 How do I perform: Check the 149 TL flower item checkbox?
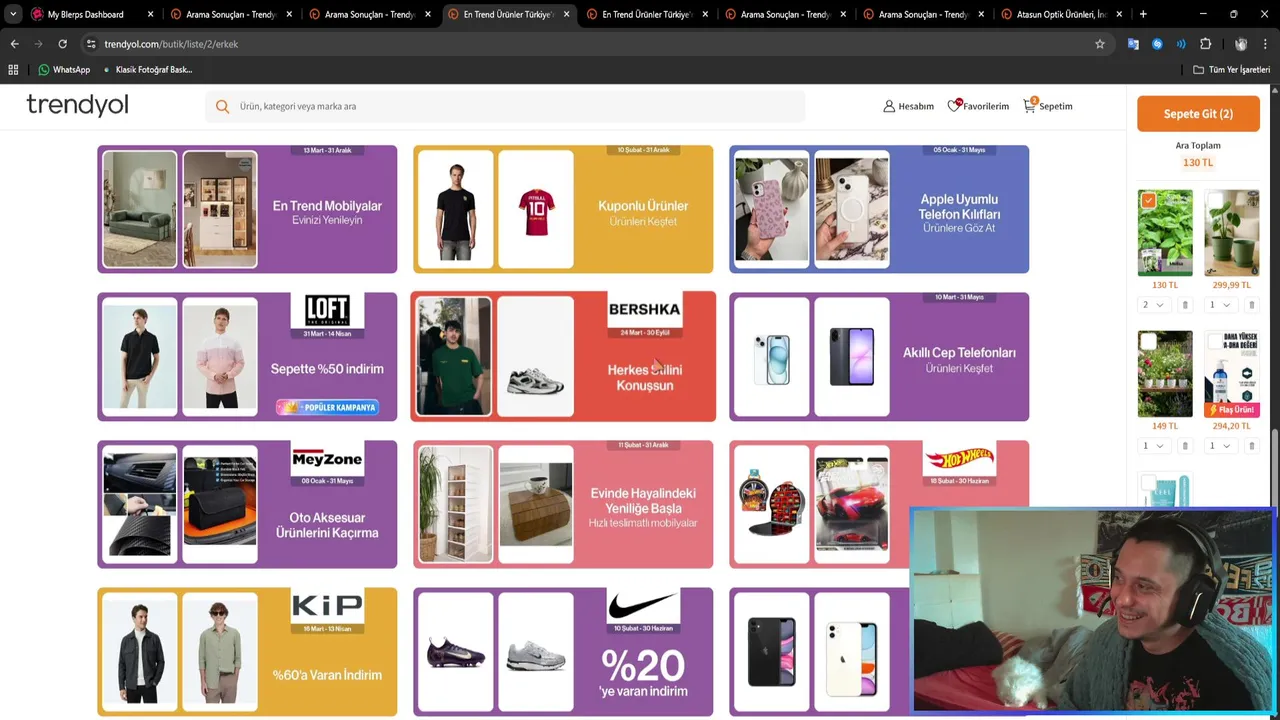1148,342
